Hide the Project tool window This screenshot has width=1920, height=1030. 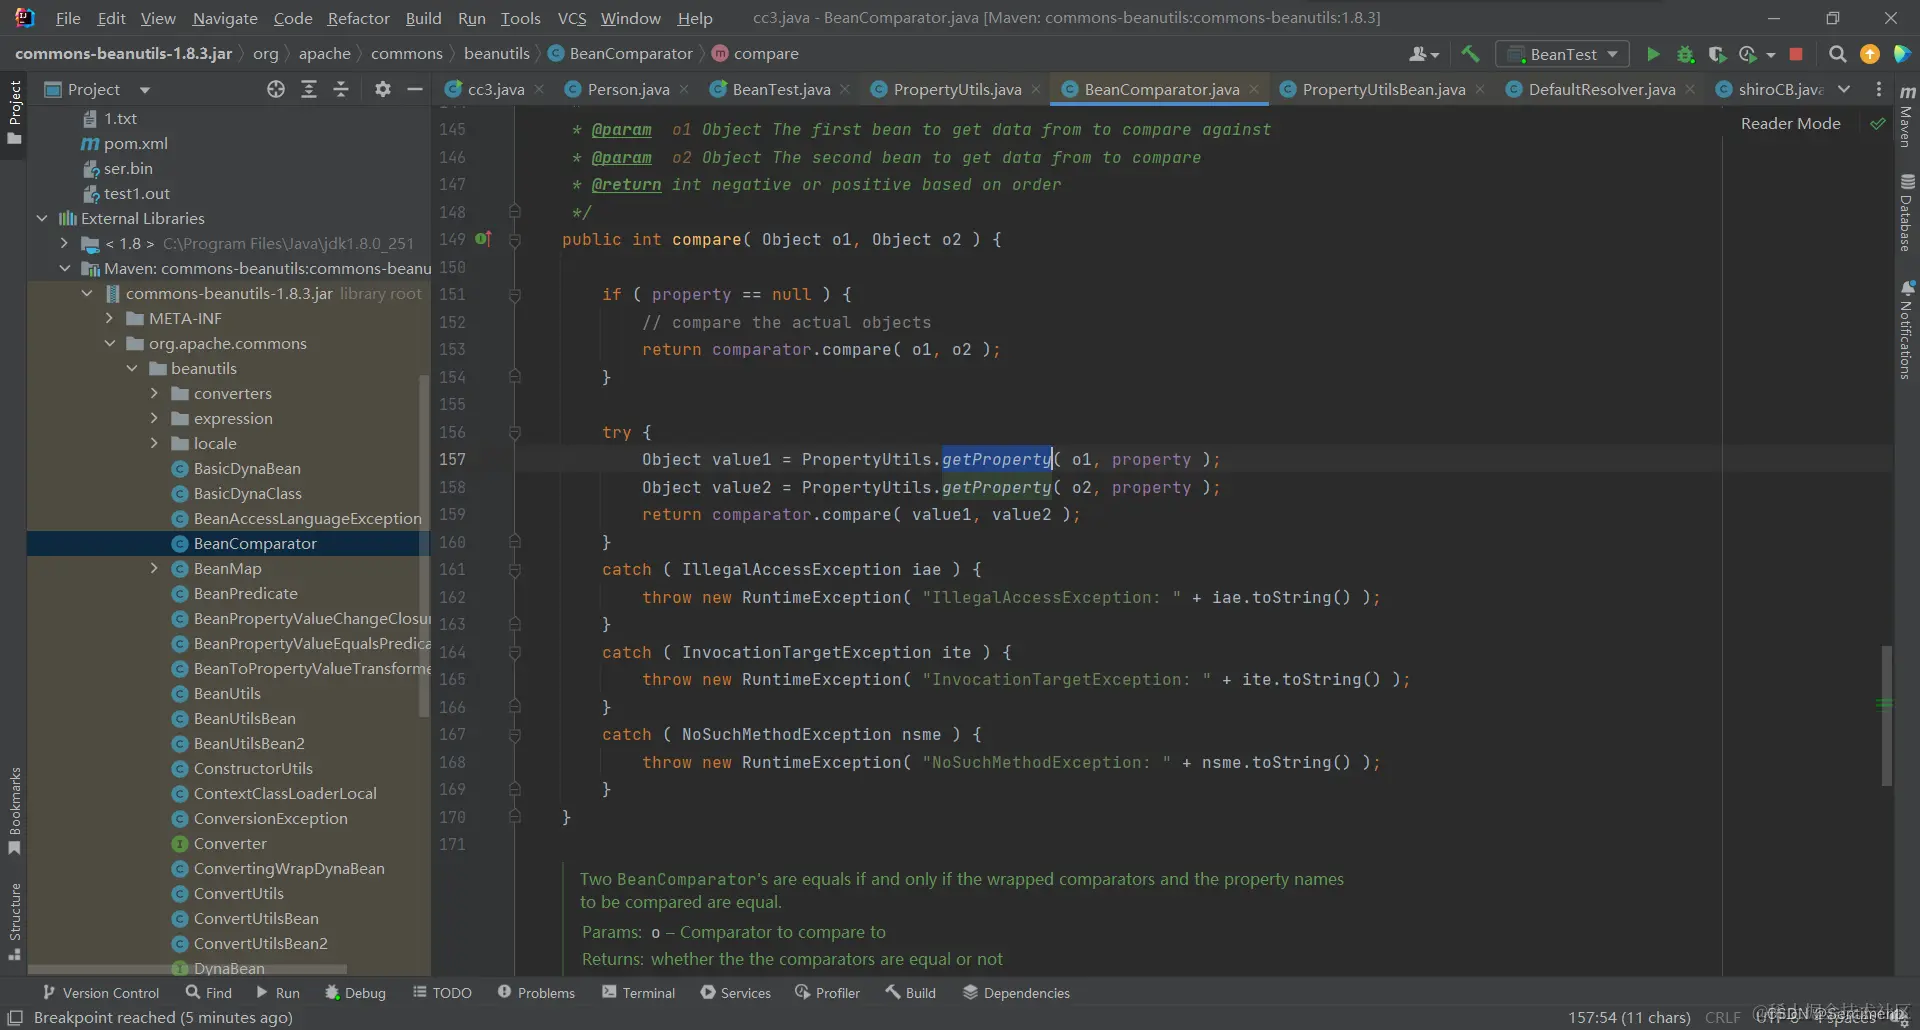(x=415, y=90)
